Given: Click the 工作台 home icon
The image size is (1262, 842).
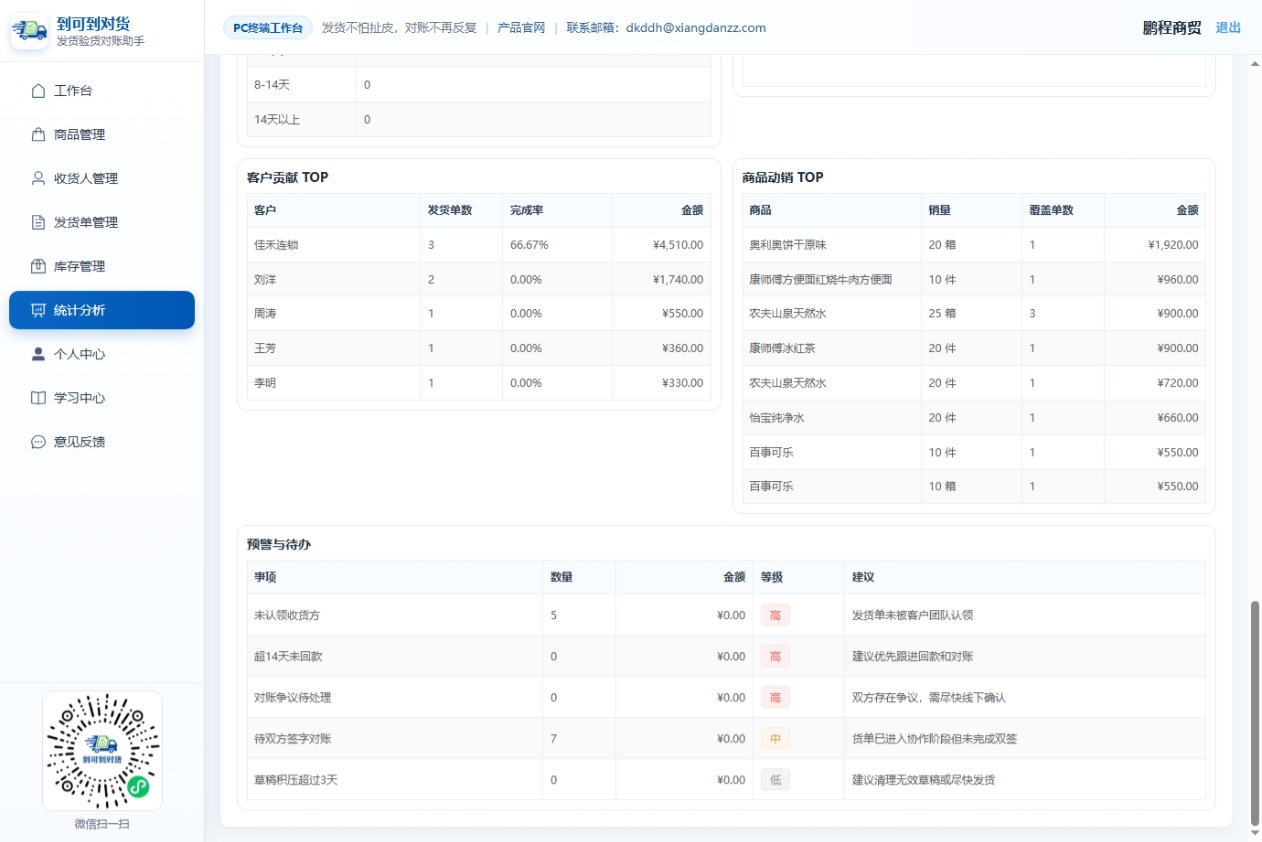Looking at the screenshot, I should click(38, 91).
